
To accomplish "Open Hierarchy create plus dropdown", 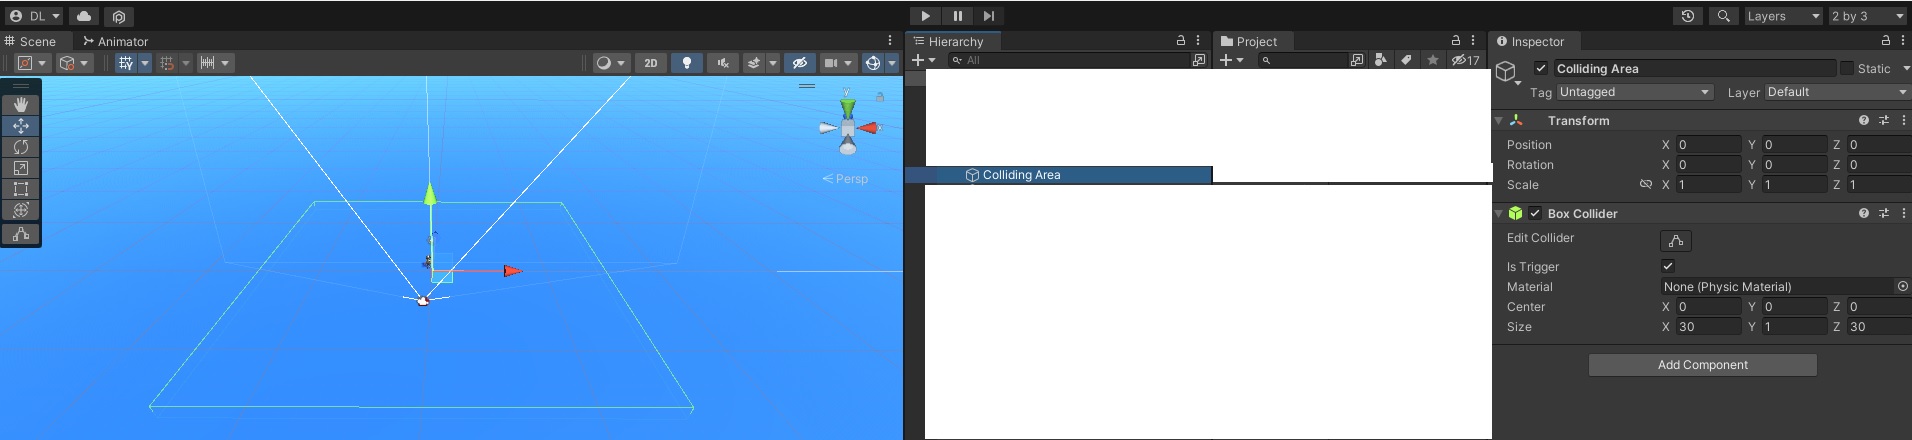I will [x=924, y=60].
